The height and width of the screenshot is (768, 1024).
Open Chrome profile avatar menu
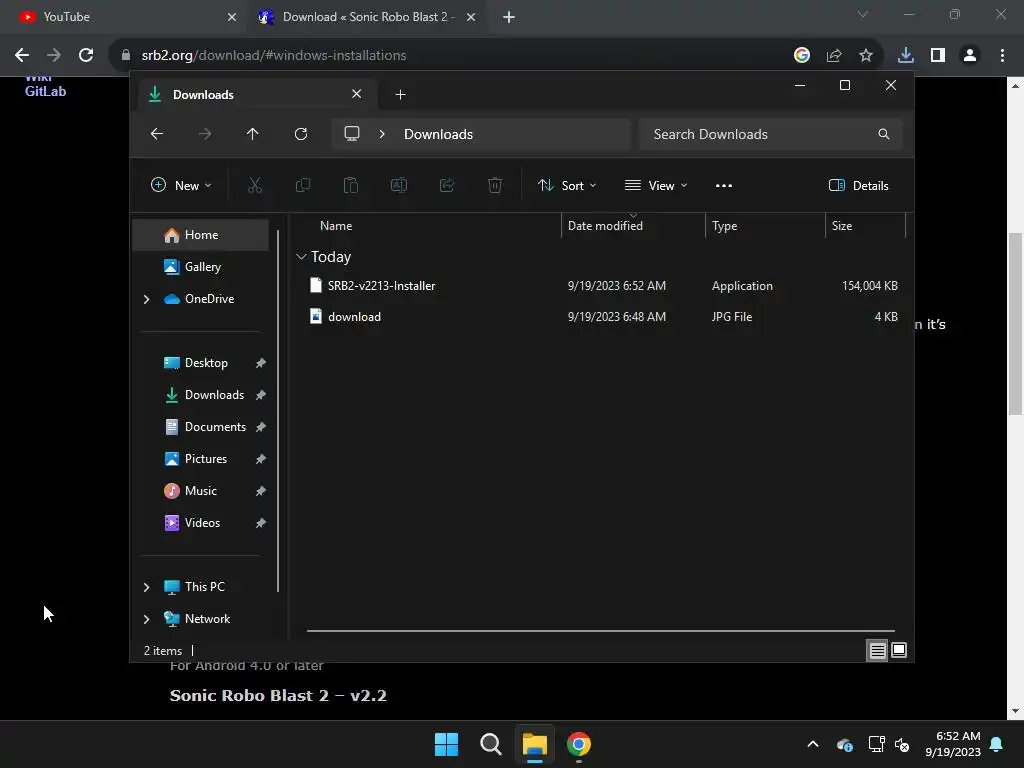tap(970, 56)
